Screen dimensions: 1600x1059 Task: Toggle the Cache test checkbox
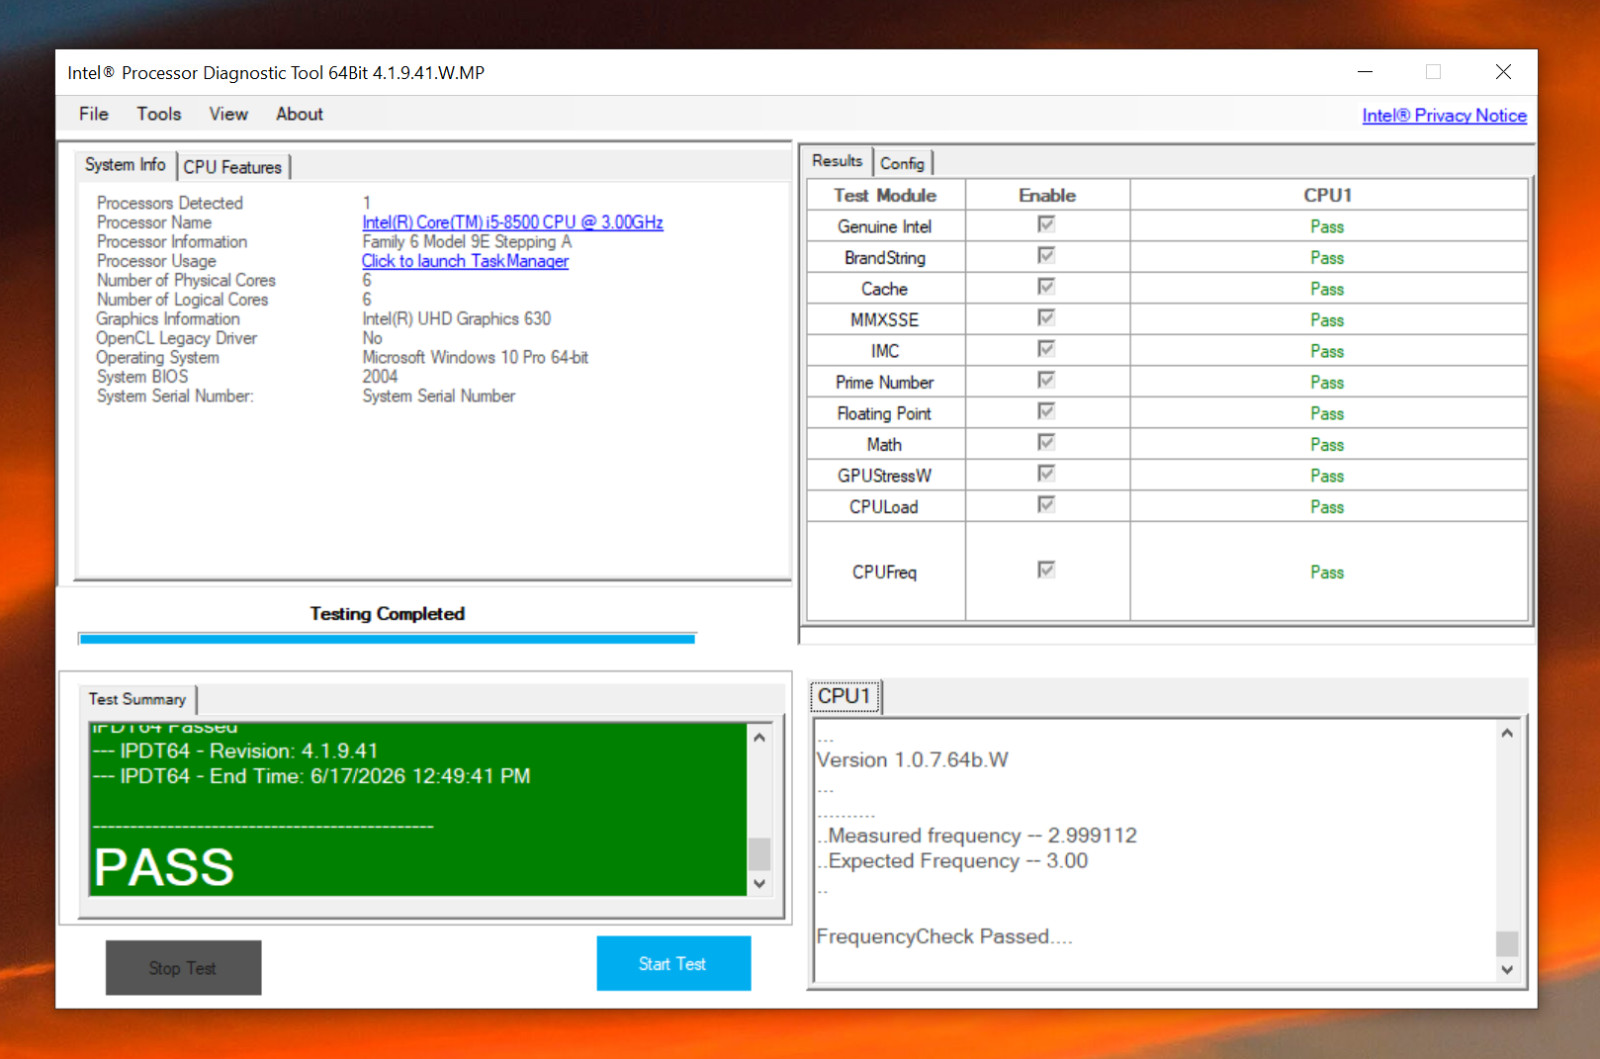tap(1046, 286)
